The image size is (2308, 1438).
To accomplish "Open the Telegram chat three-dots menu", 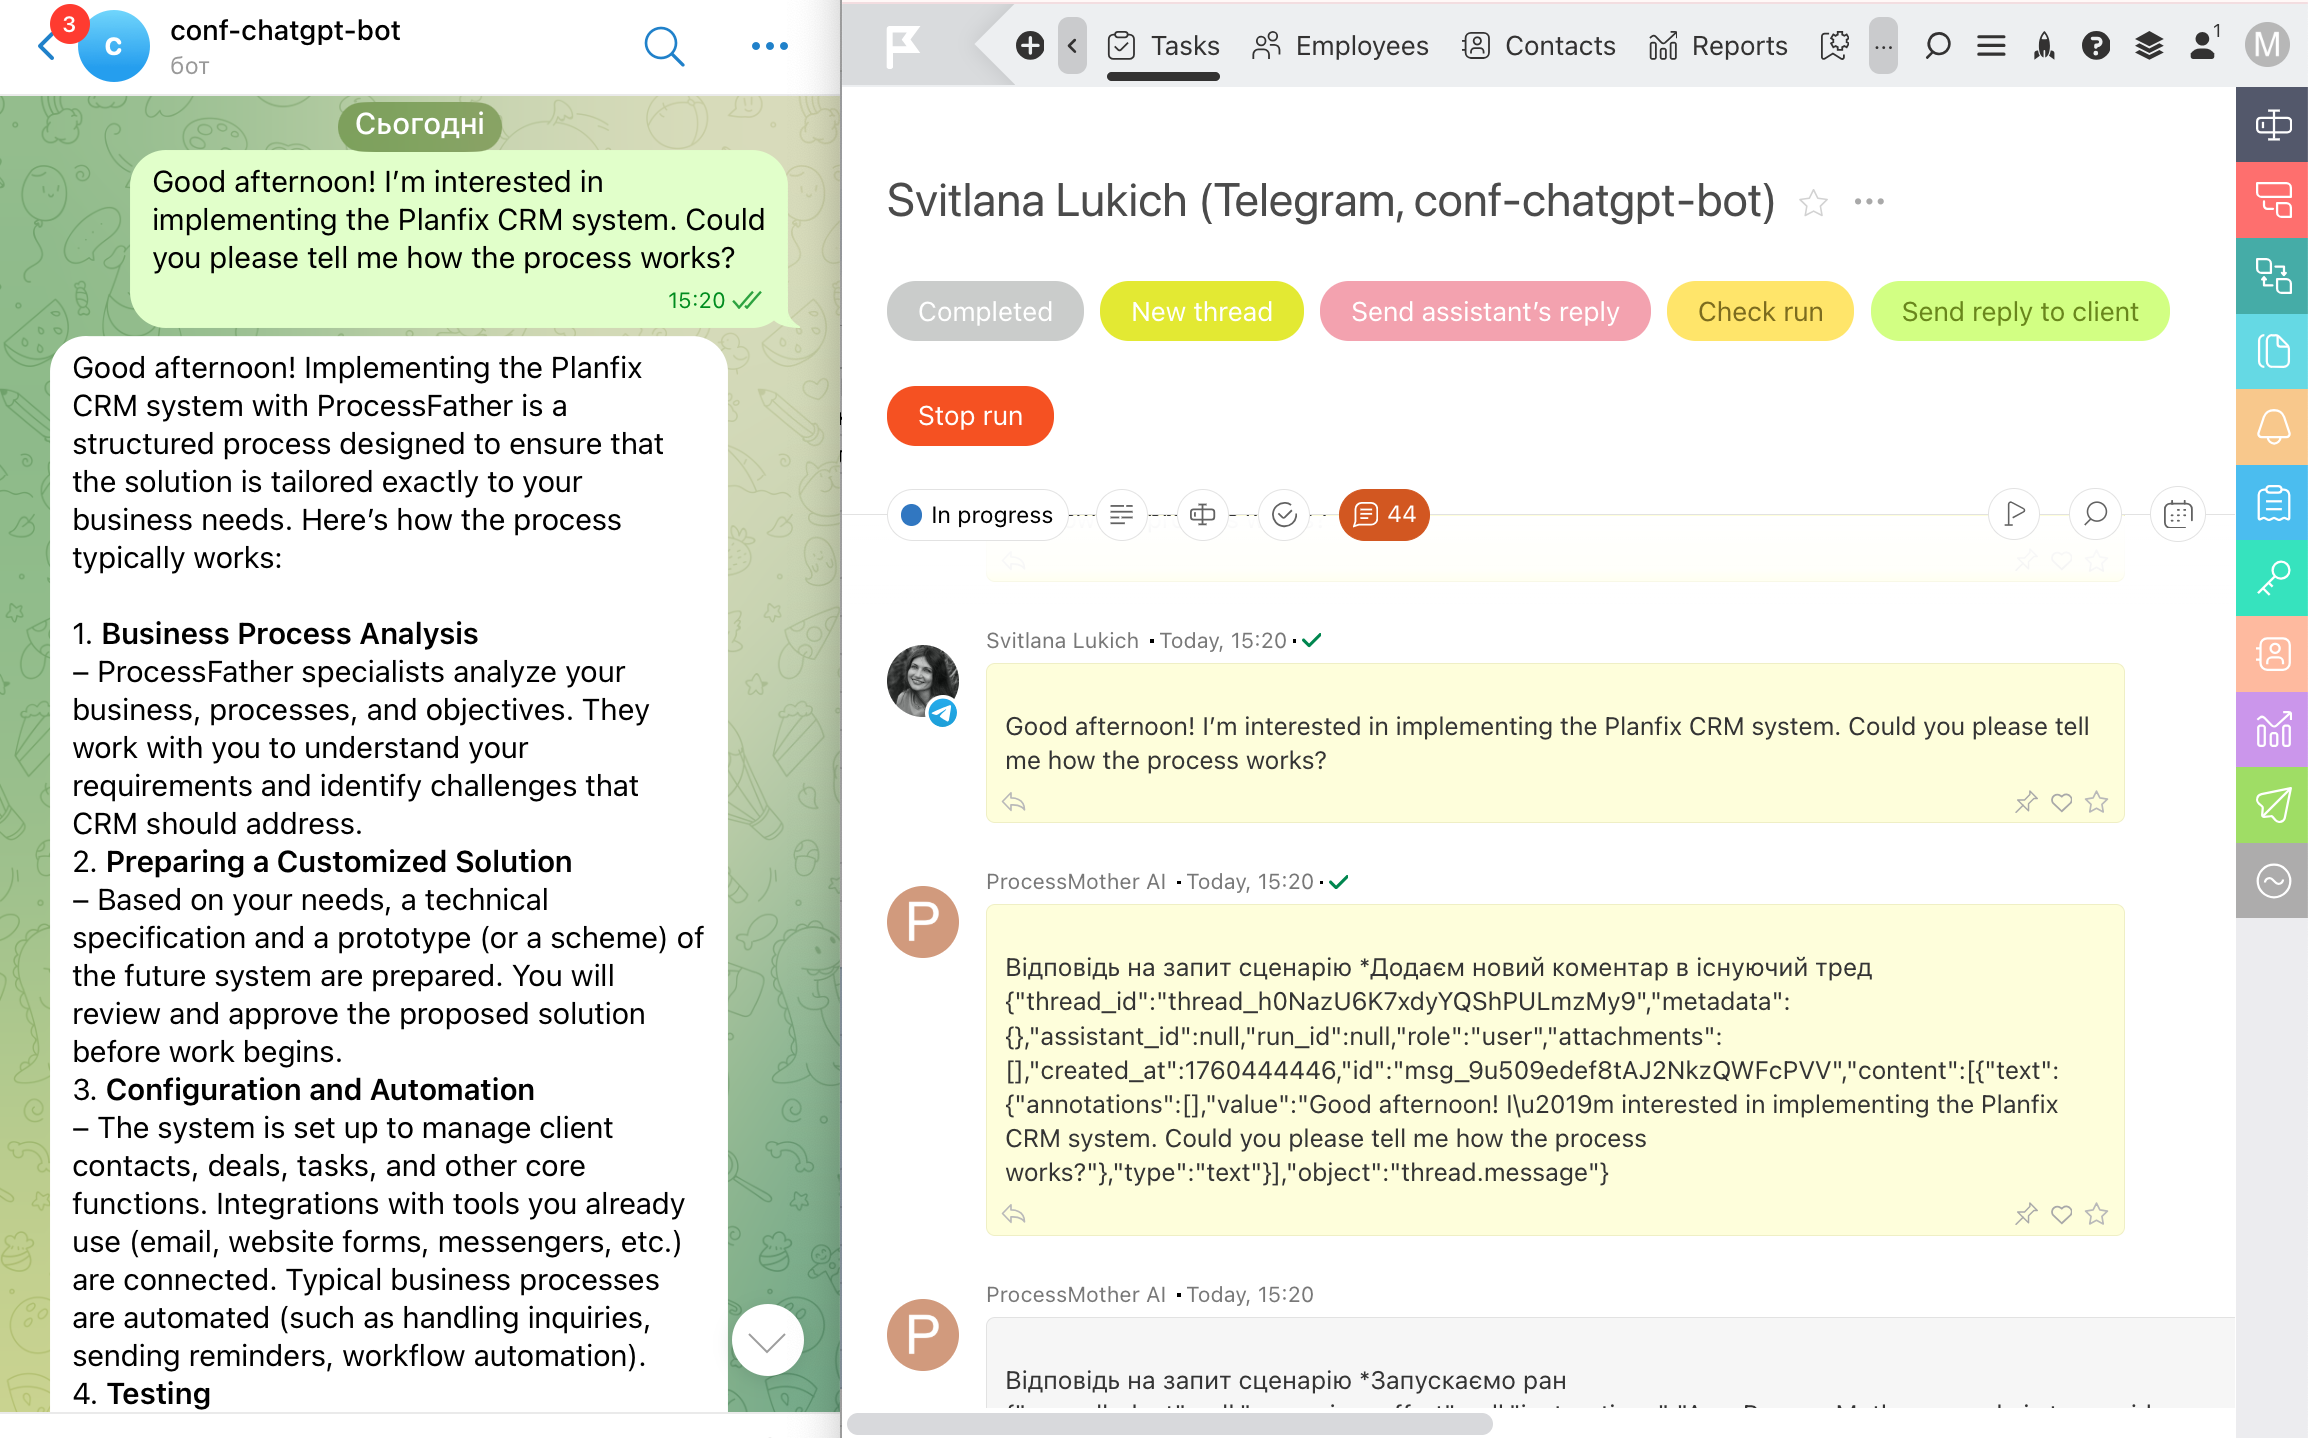I will click(769, 46).
